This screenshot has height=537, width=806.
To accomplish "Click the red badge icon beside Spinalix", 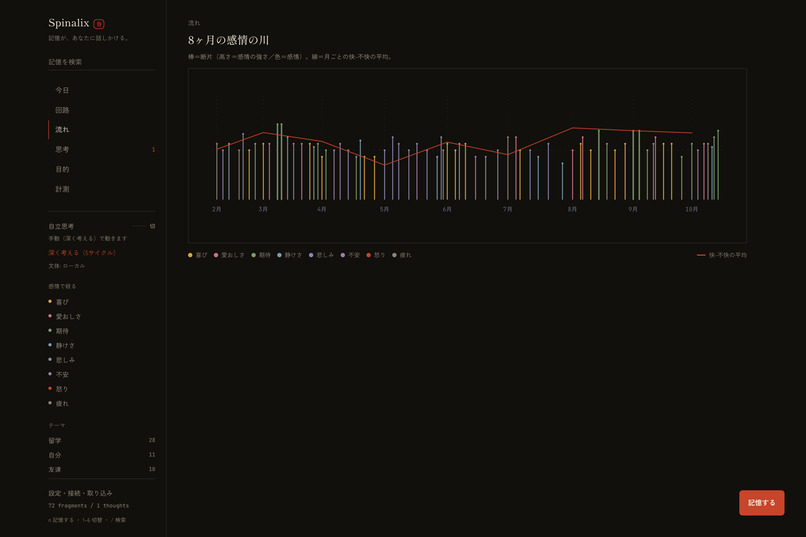I will (99, 24).
